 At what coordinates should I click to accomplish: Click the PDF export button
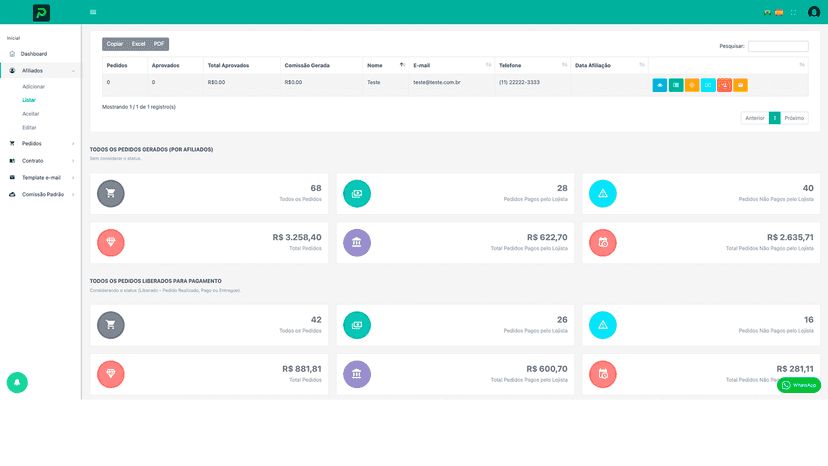tap(159, 44)
